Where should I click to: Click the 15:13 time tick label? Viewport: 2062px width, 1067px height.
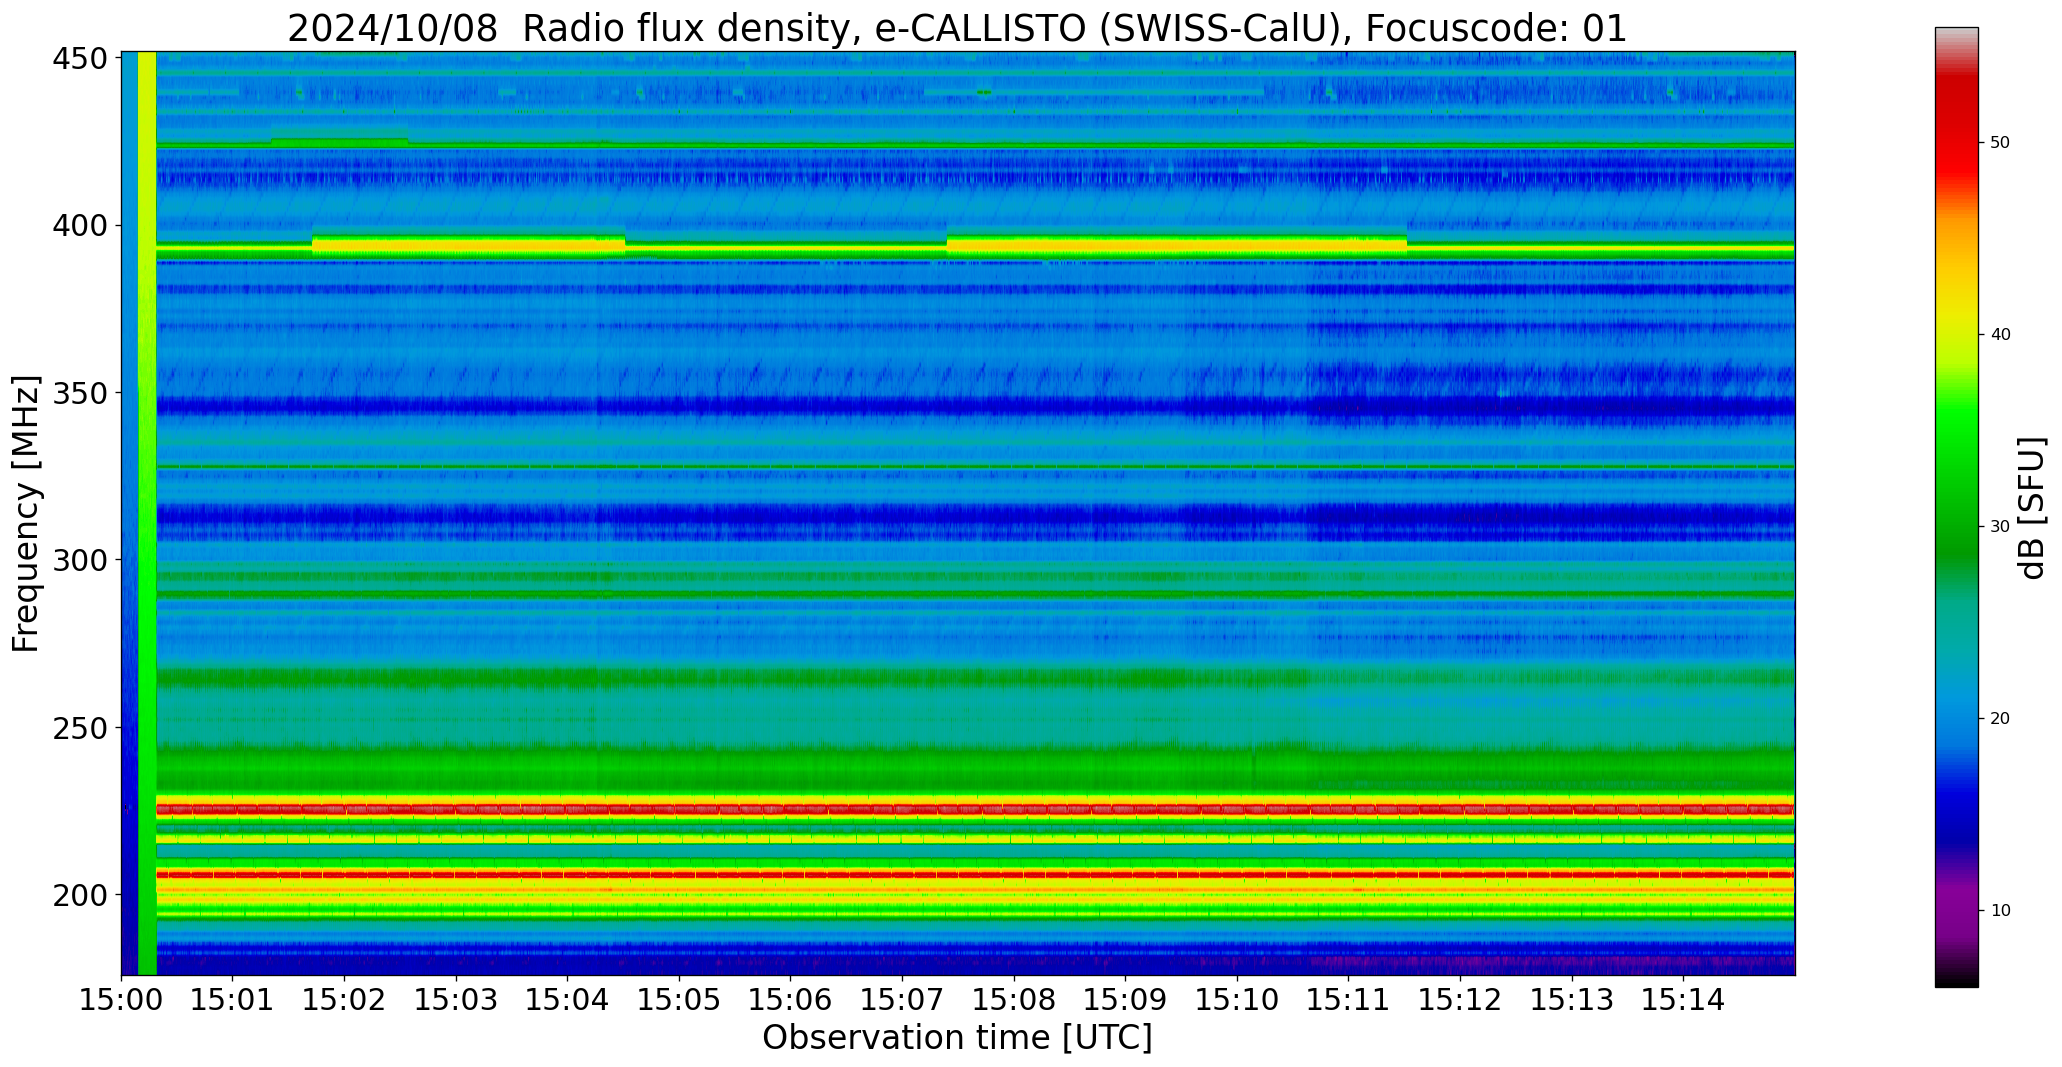pyautogui.click(x=1572, y=999)
